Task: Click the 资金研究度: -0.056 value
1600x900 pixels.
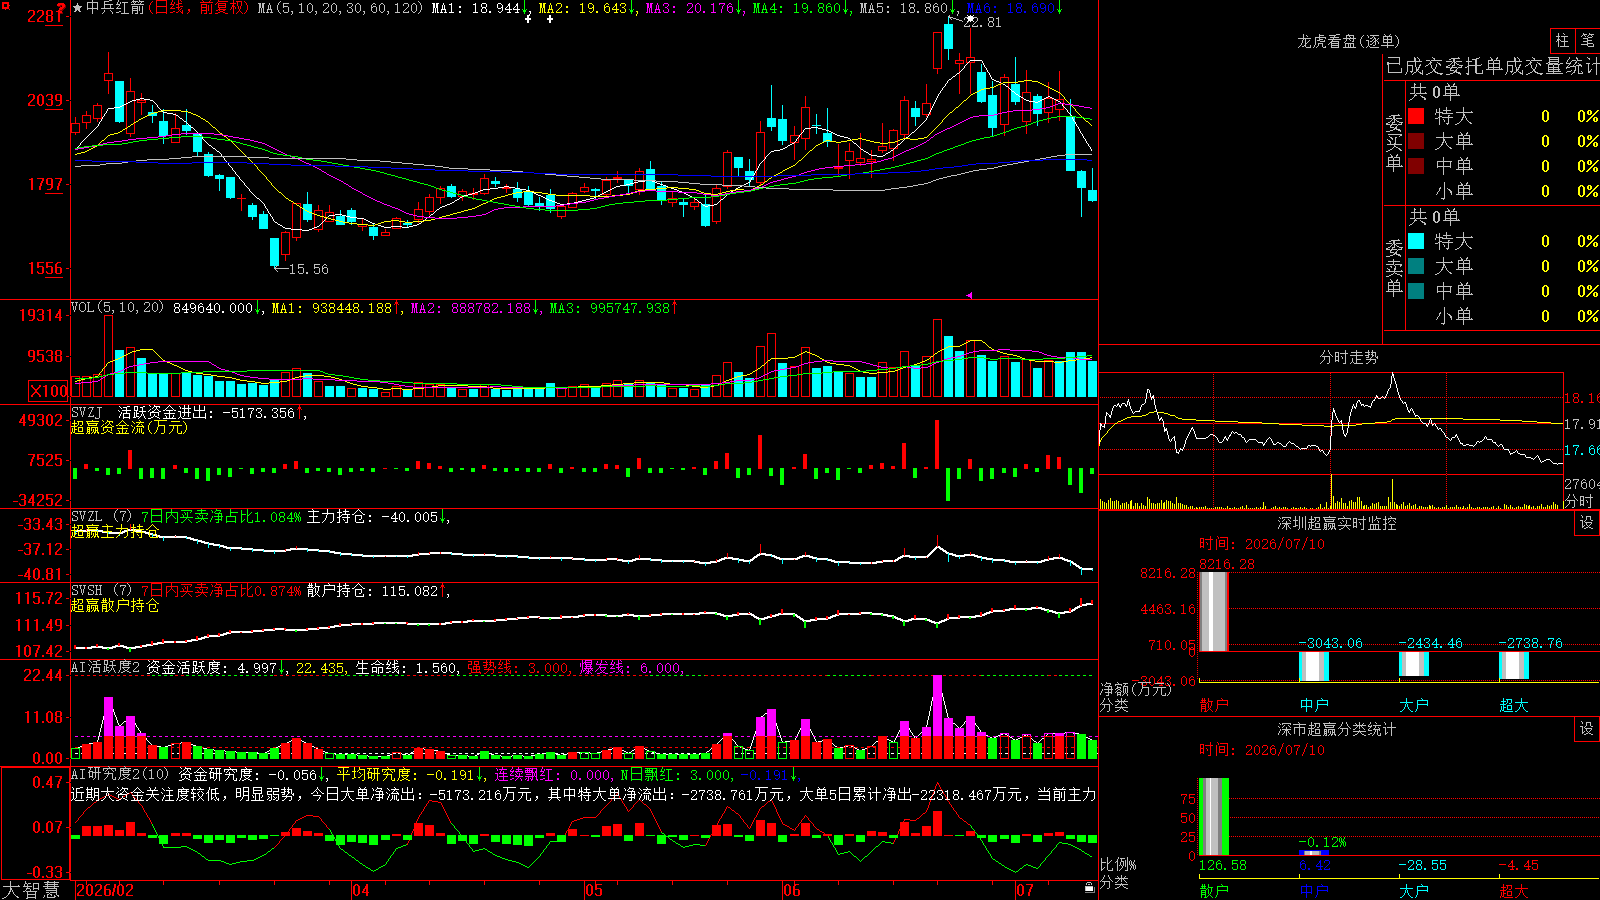Action: click(x=248, y=774)
